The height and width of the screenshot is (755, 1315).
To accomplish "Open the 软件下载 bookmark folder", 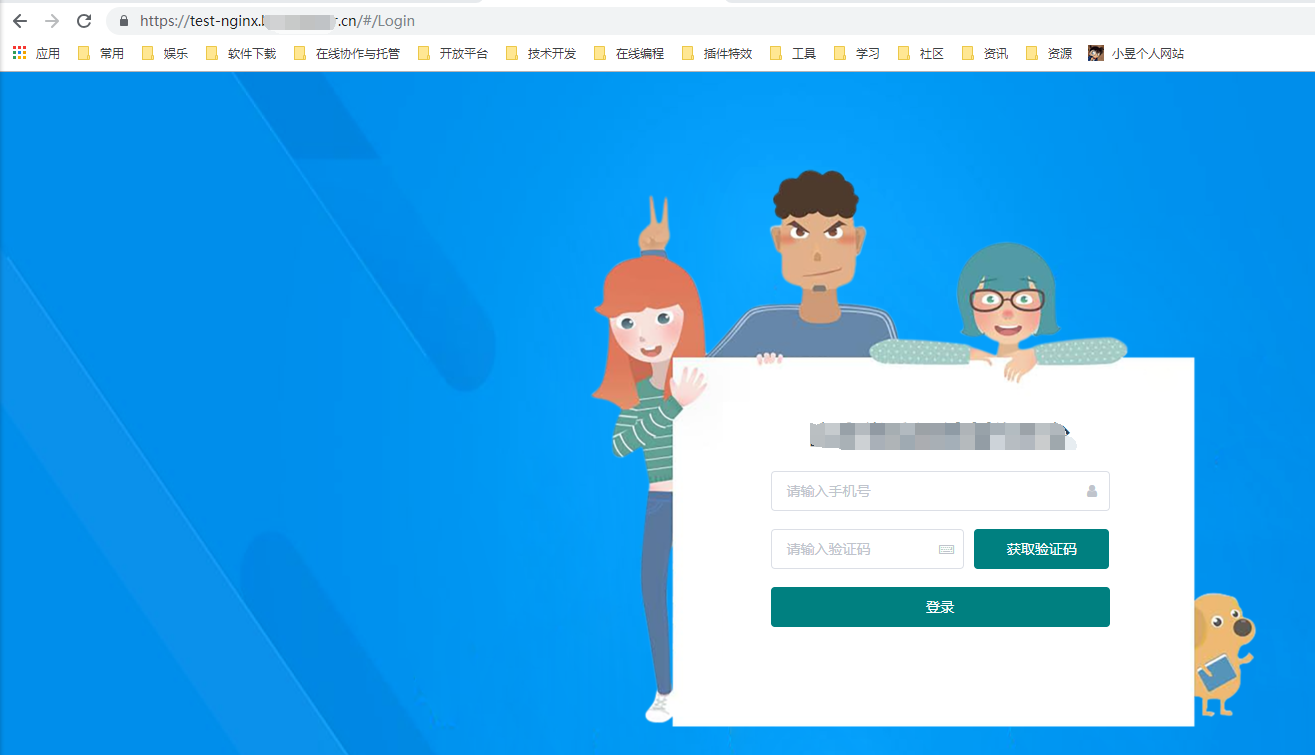I will pyautogui.click(x=241, y=54).
